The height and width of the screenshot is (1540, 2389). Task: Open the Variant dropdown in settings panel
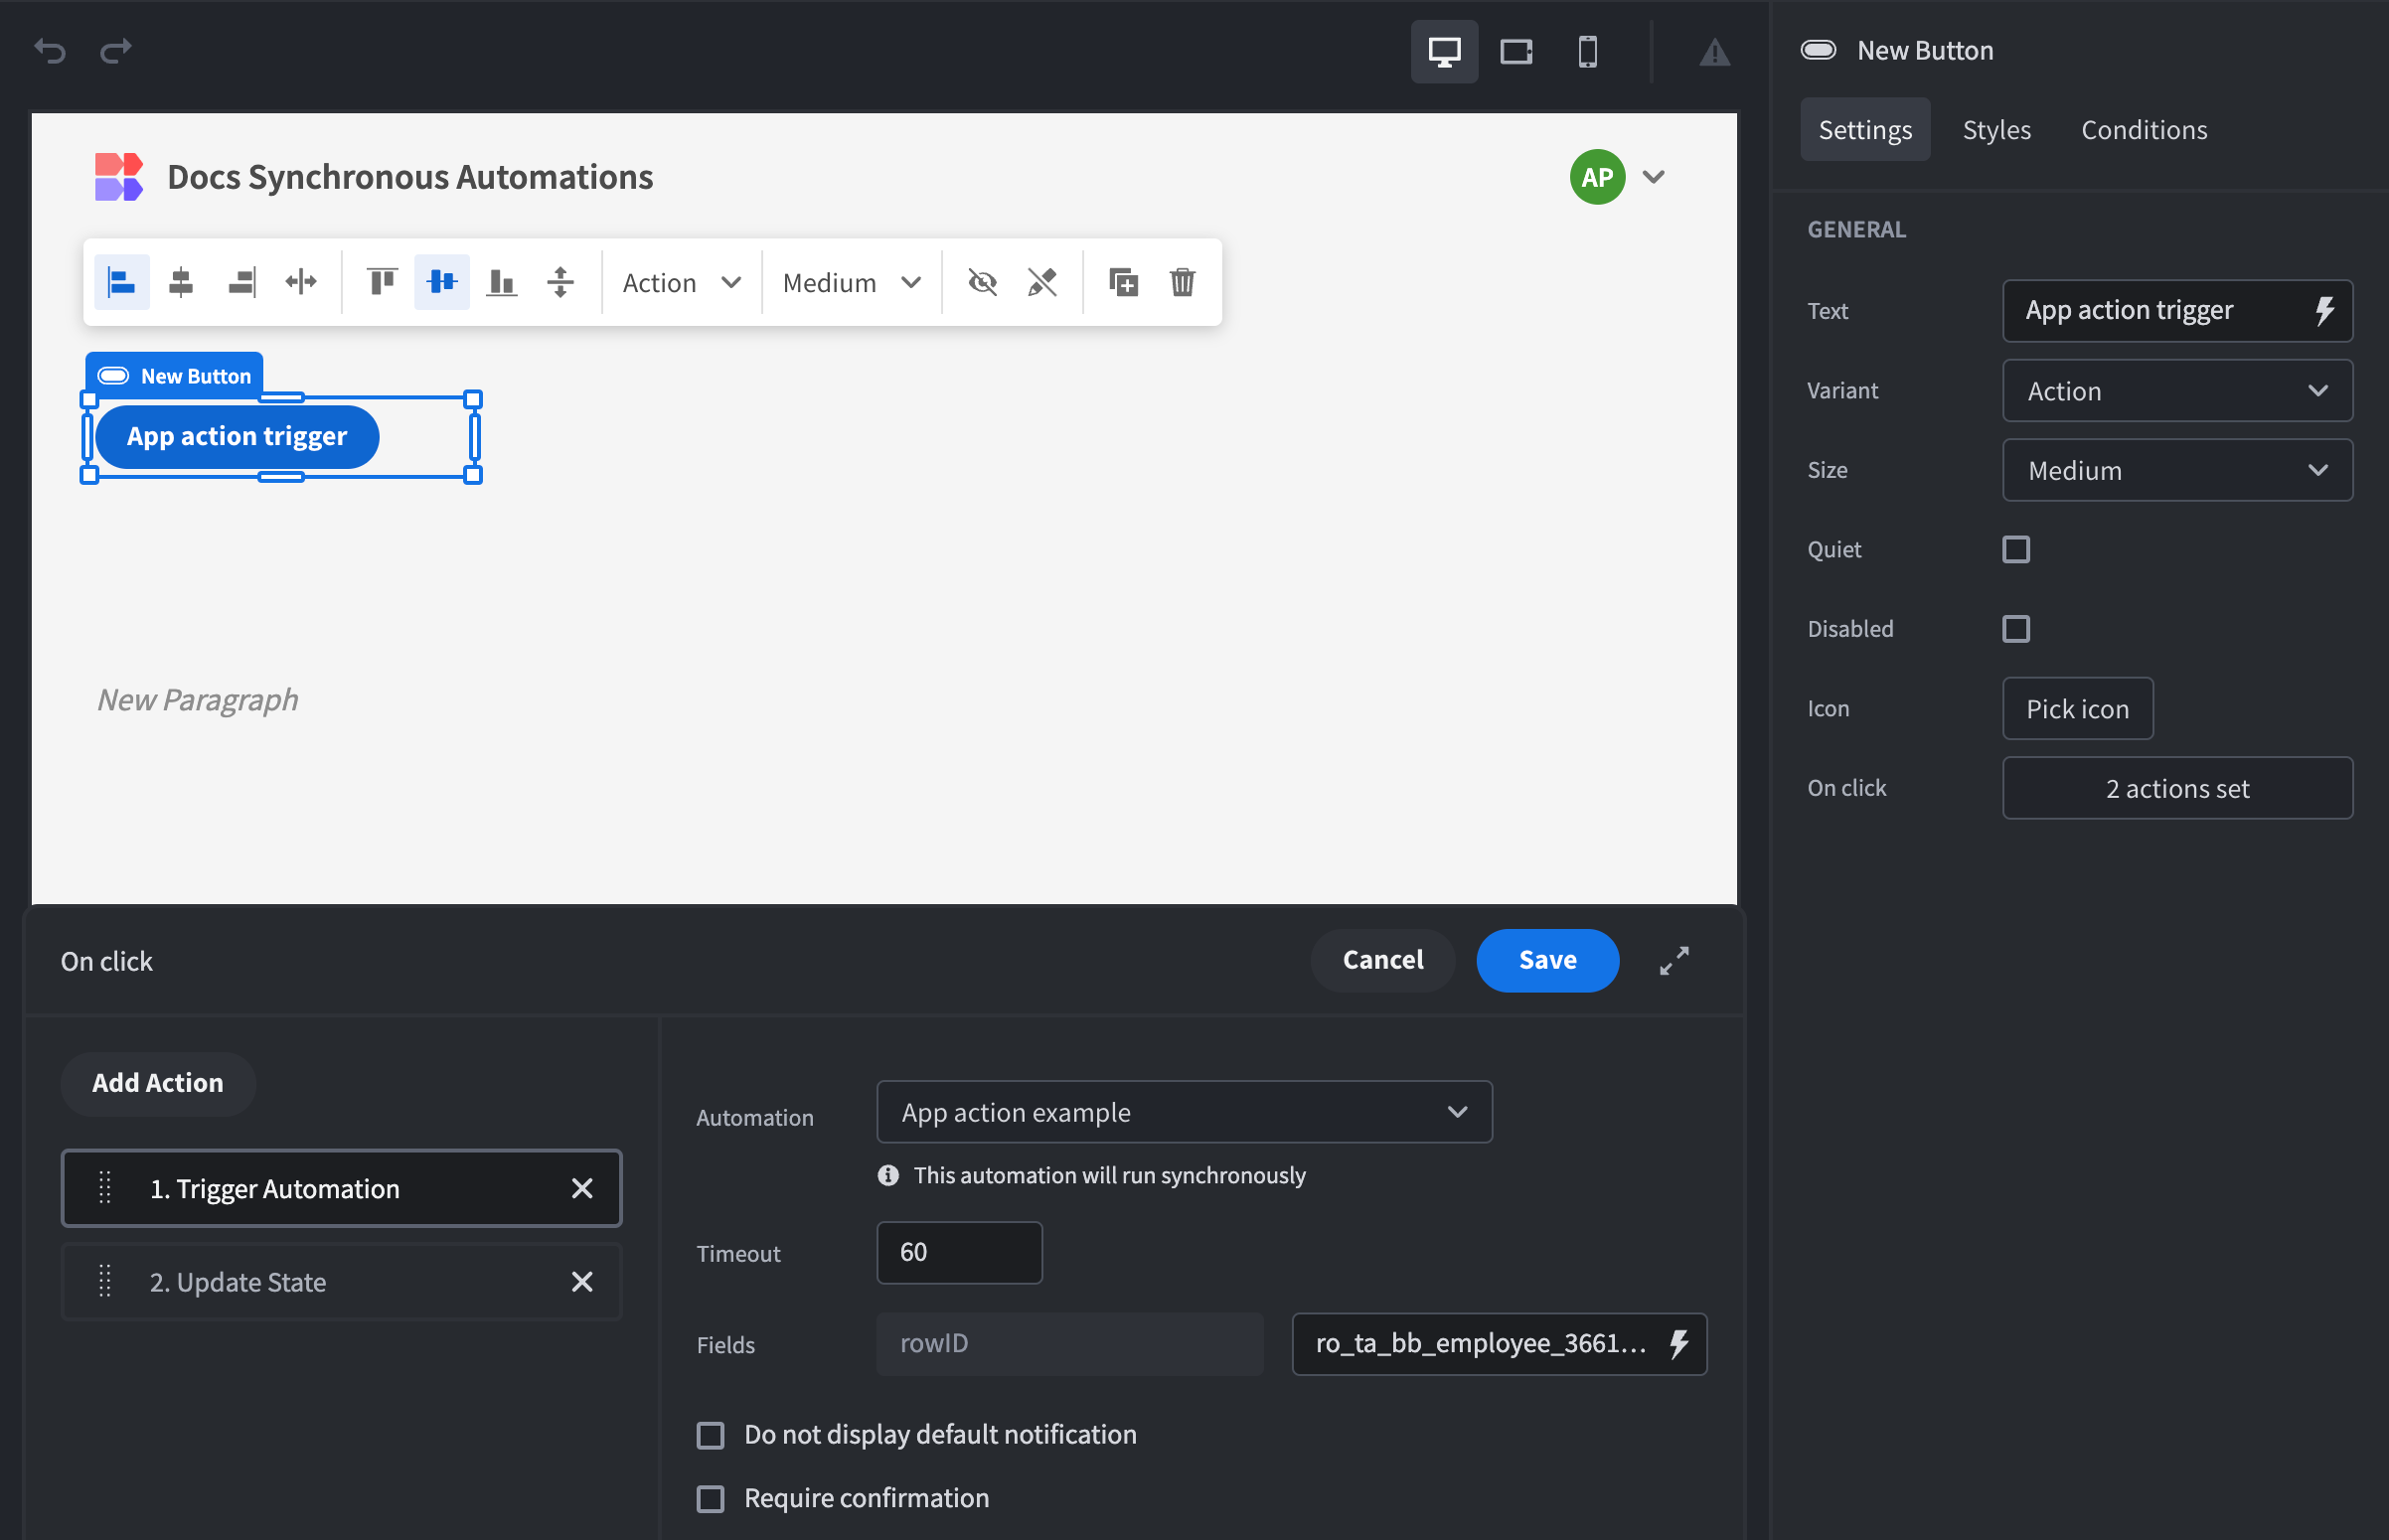pyautogui.click(x=2176, y=391)
